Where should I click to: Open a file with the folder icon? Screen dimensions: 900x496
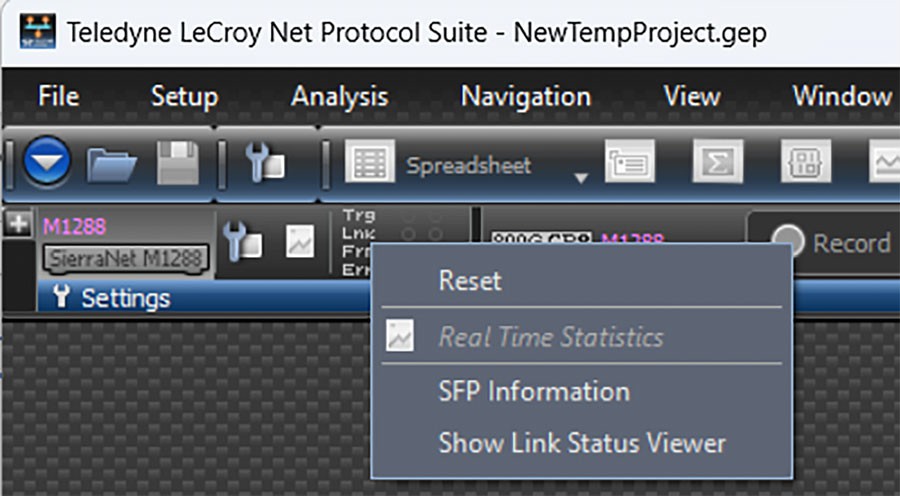pyautogui.click(x=111, y=164)
